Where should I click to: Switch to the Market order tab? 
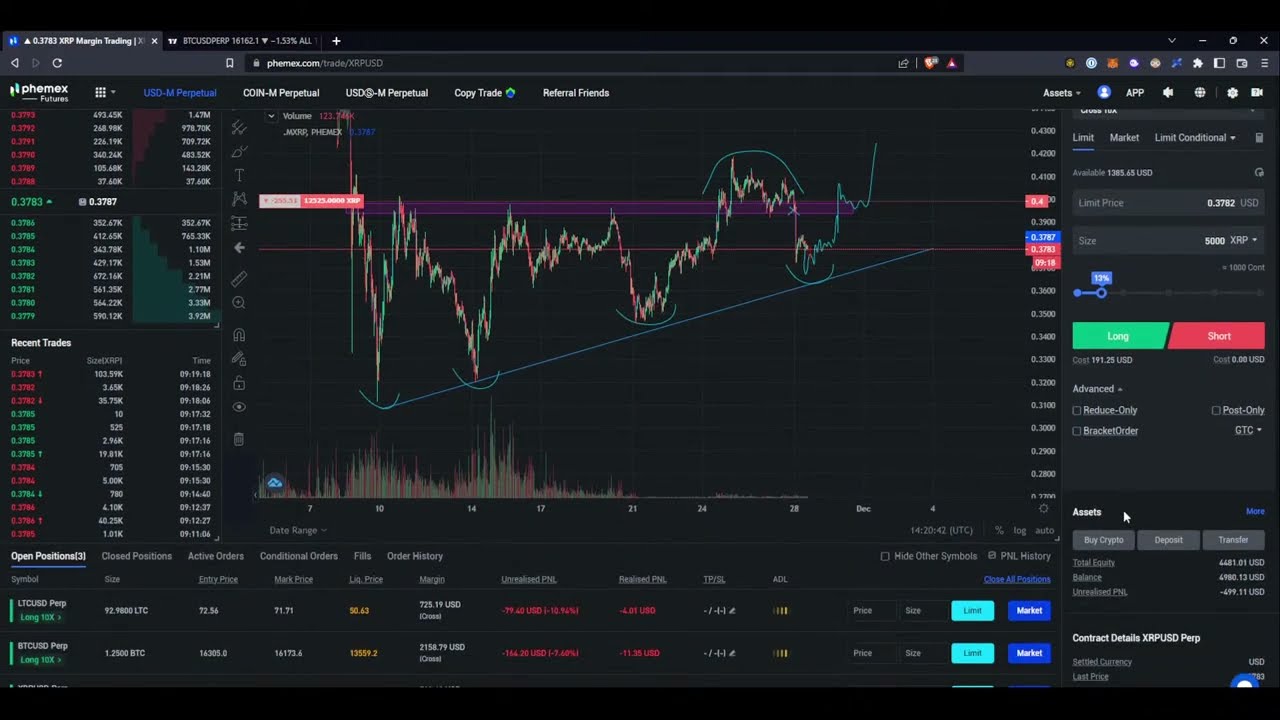[x=1124, y=138]
